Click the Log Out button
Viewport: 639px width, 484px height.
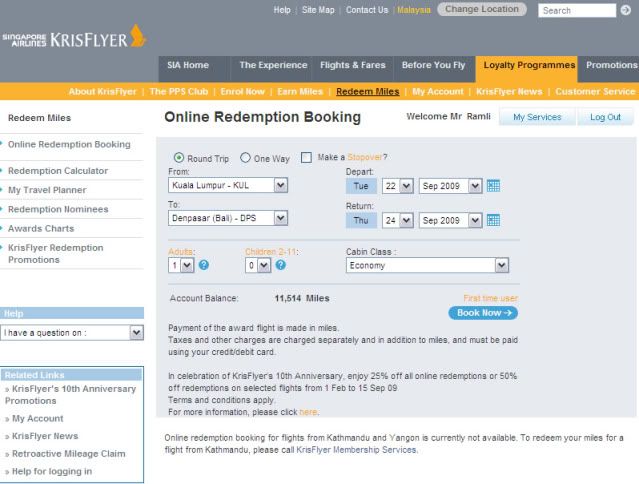(x=605, y=117)
